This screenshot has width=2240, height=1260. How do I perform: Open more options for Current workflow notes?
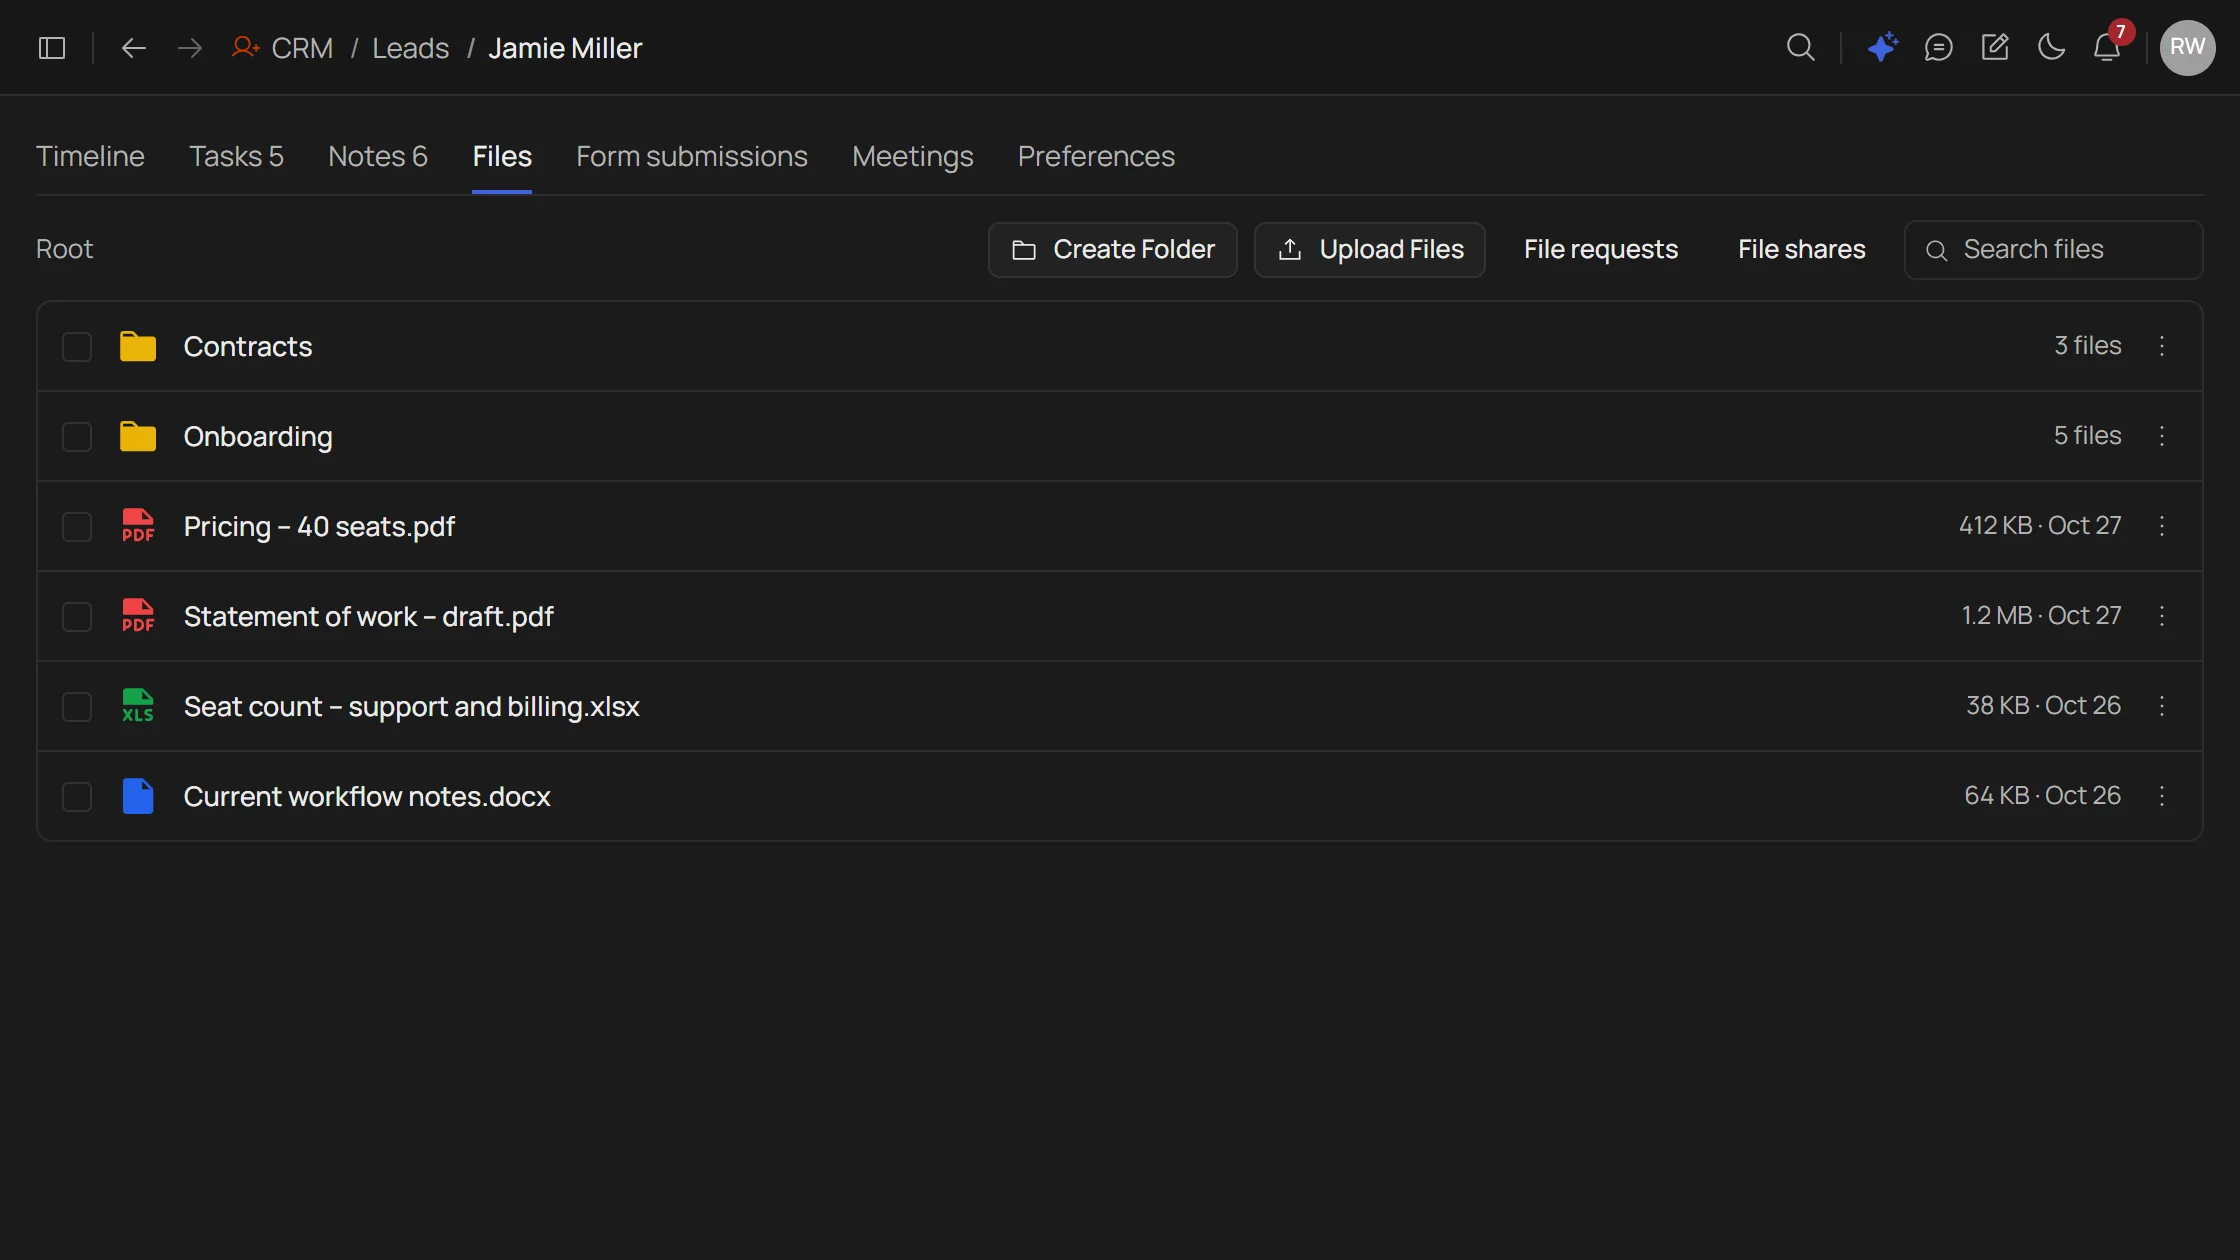[2162, 796]
